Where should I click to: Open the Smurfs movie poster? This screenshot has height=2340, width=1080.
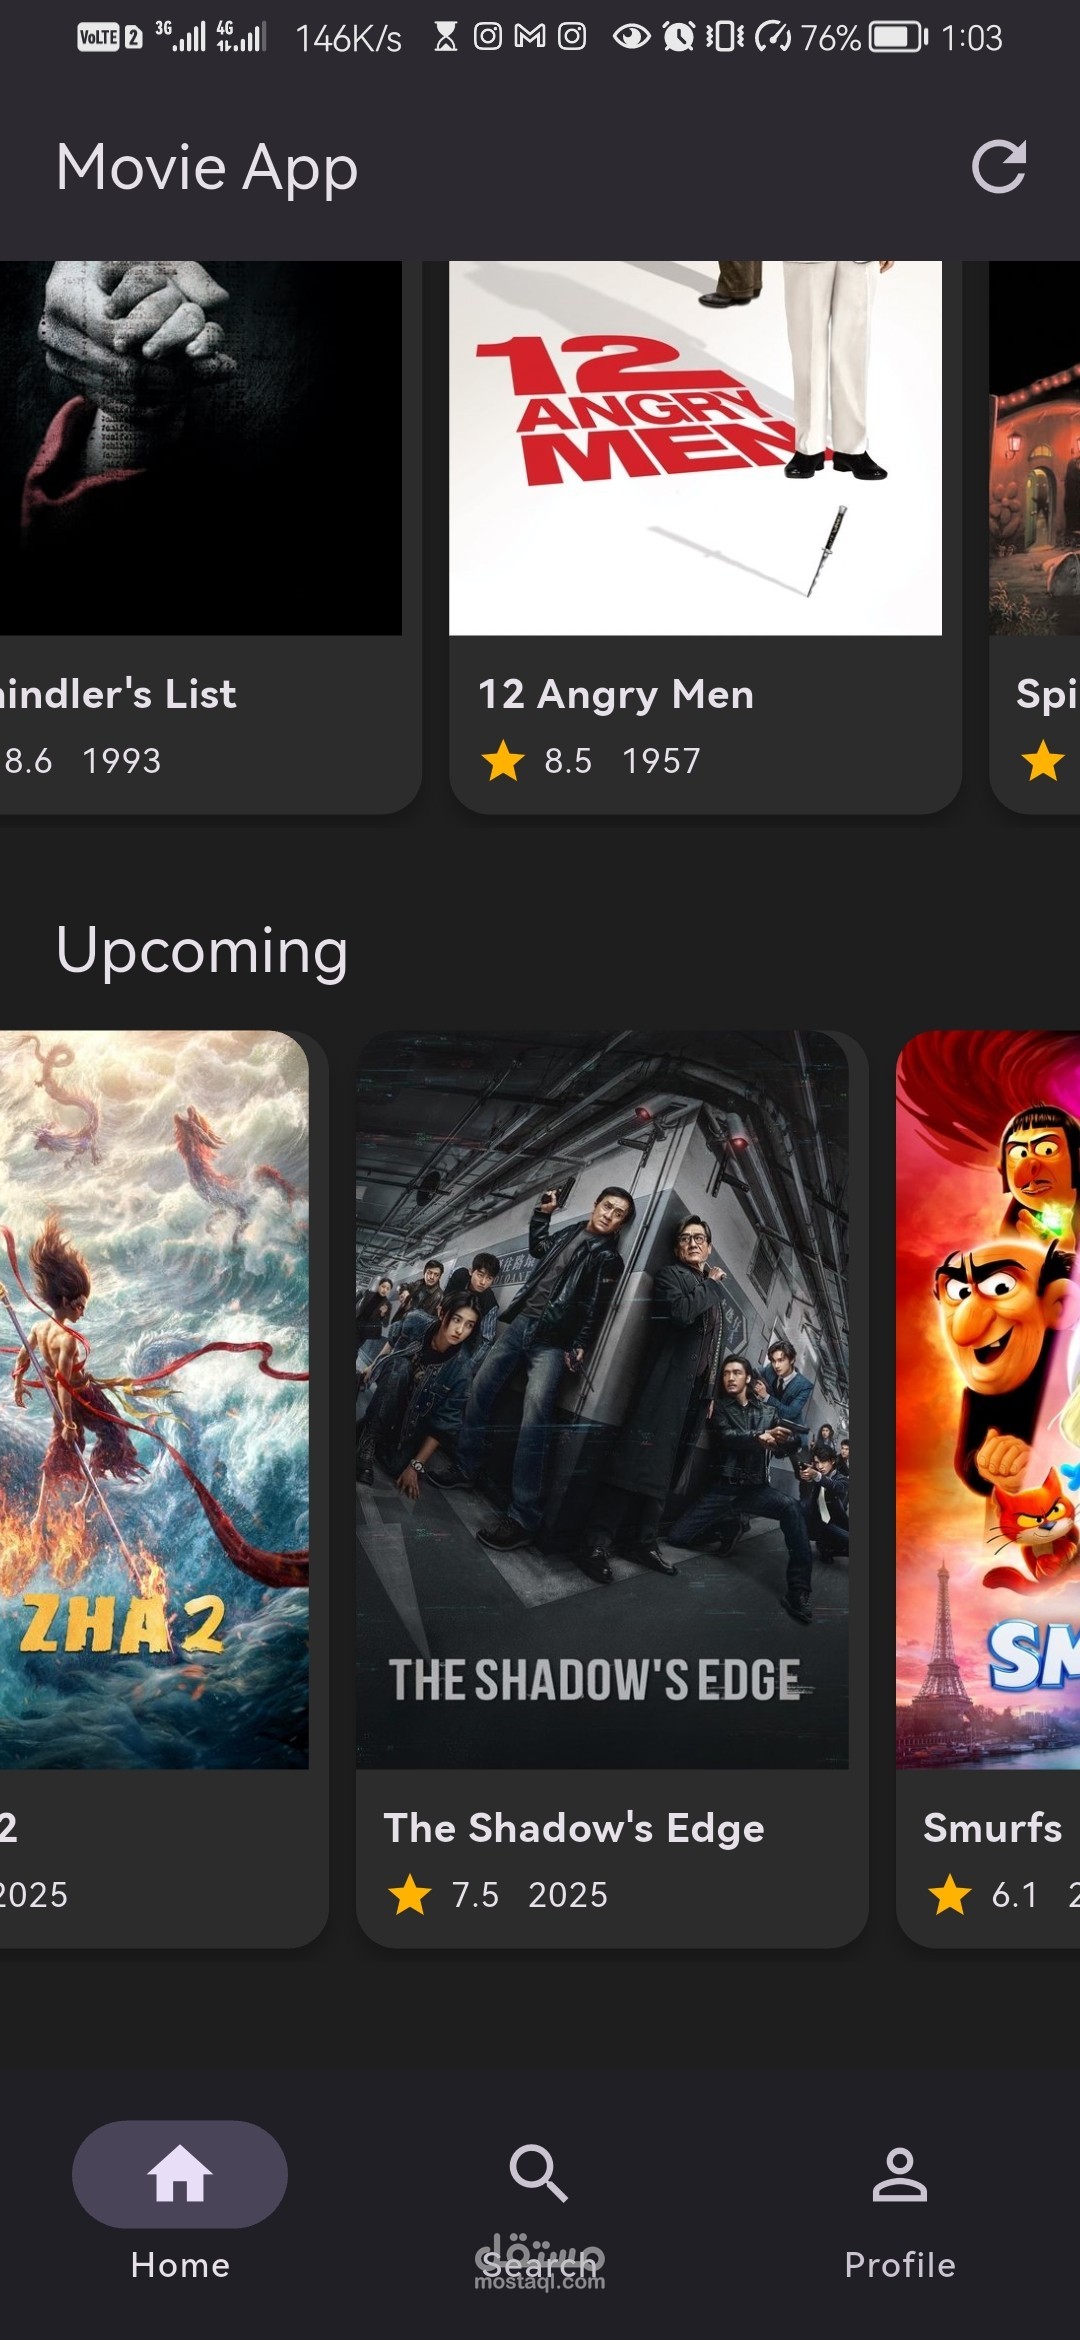coord(988,1400)
